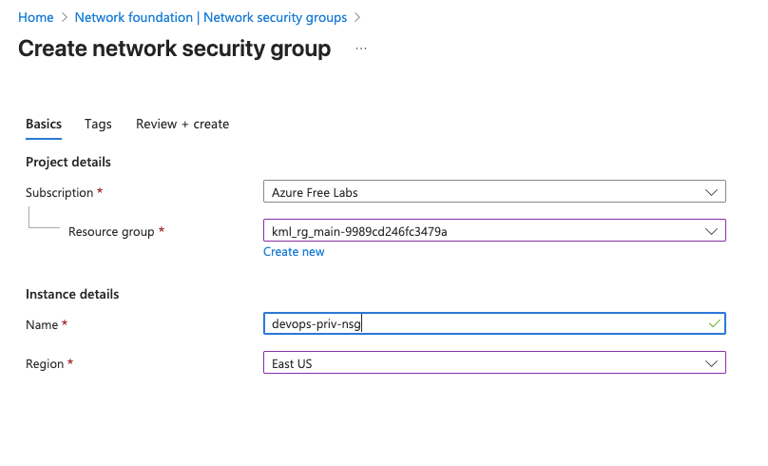768x466 pixels.
Task: Click the Subscription dropdown chevron arrow
Action: click(x=711, y=192)
